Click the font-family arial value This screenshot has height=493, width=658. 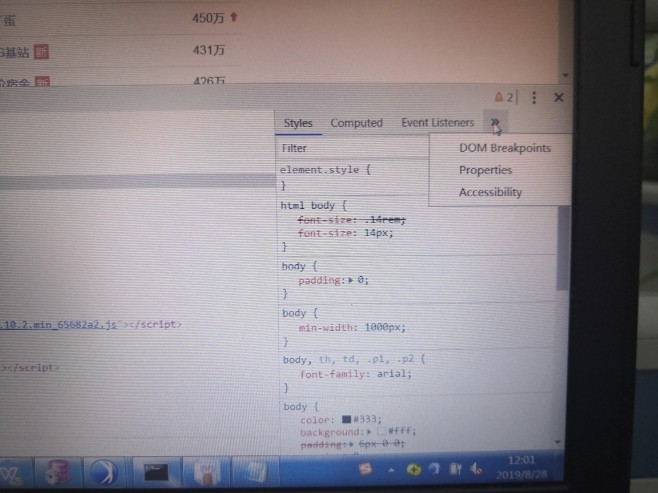[392, 373]
